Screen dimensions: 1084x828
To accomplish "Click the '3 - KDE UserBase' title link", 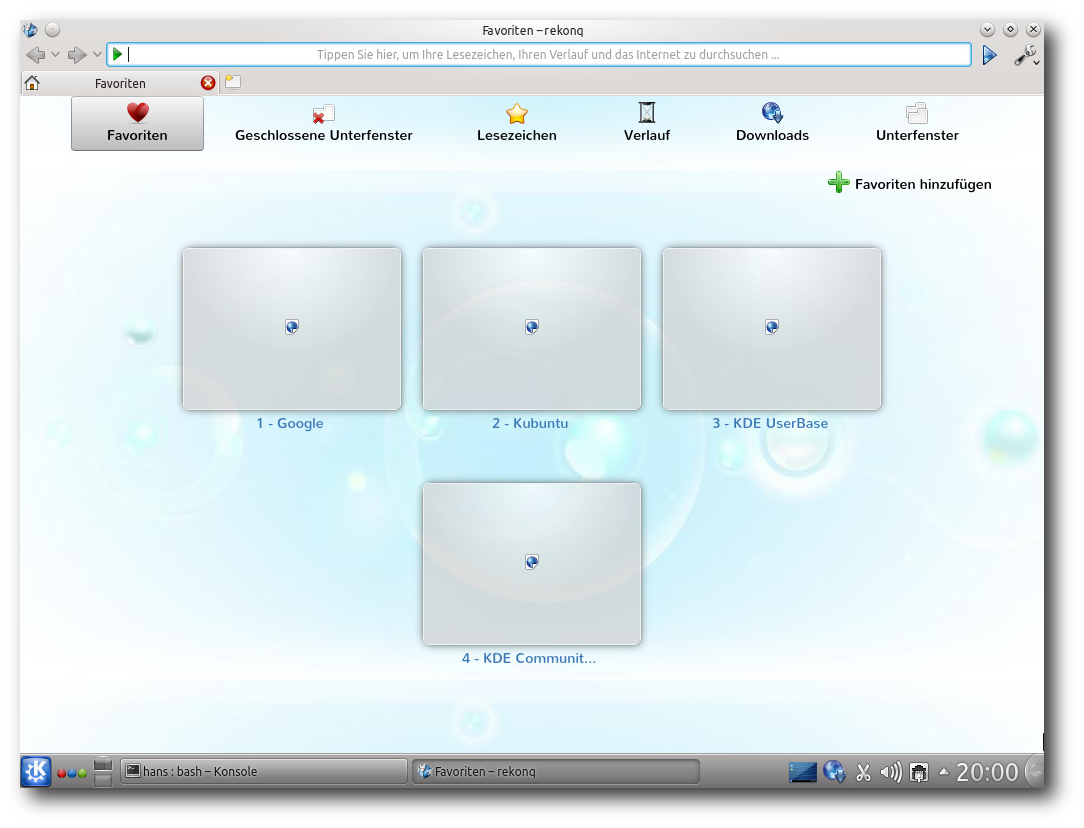I will tap(770, 423).
